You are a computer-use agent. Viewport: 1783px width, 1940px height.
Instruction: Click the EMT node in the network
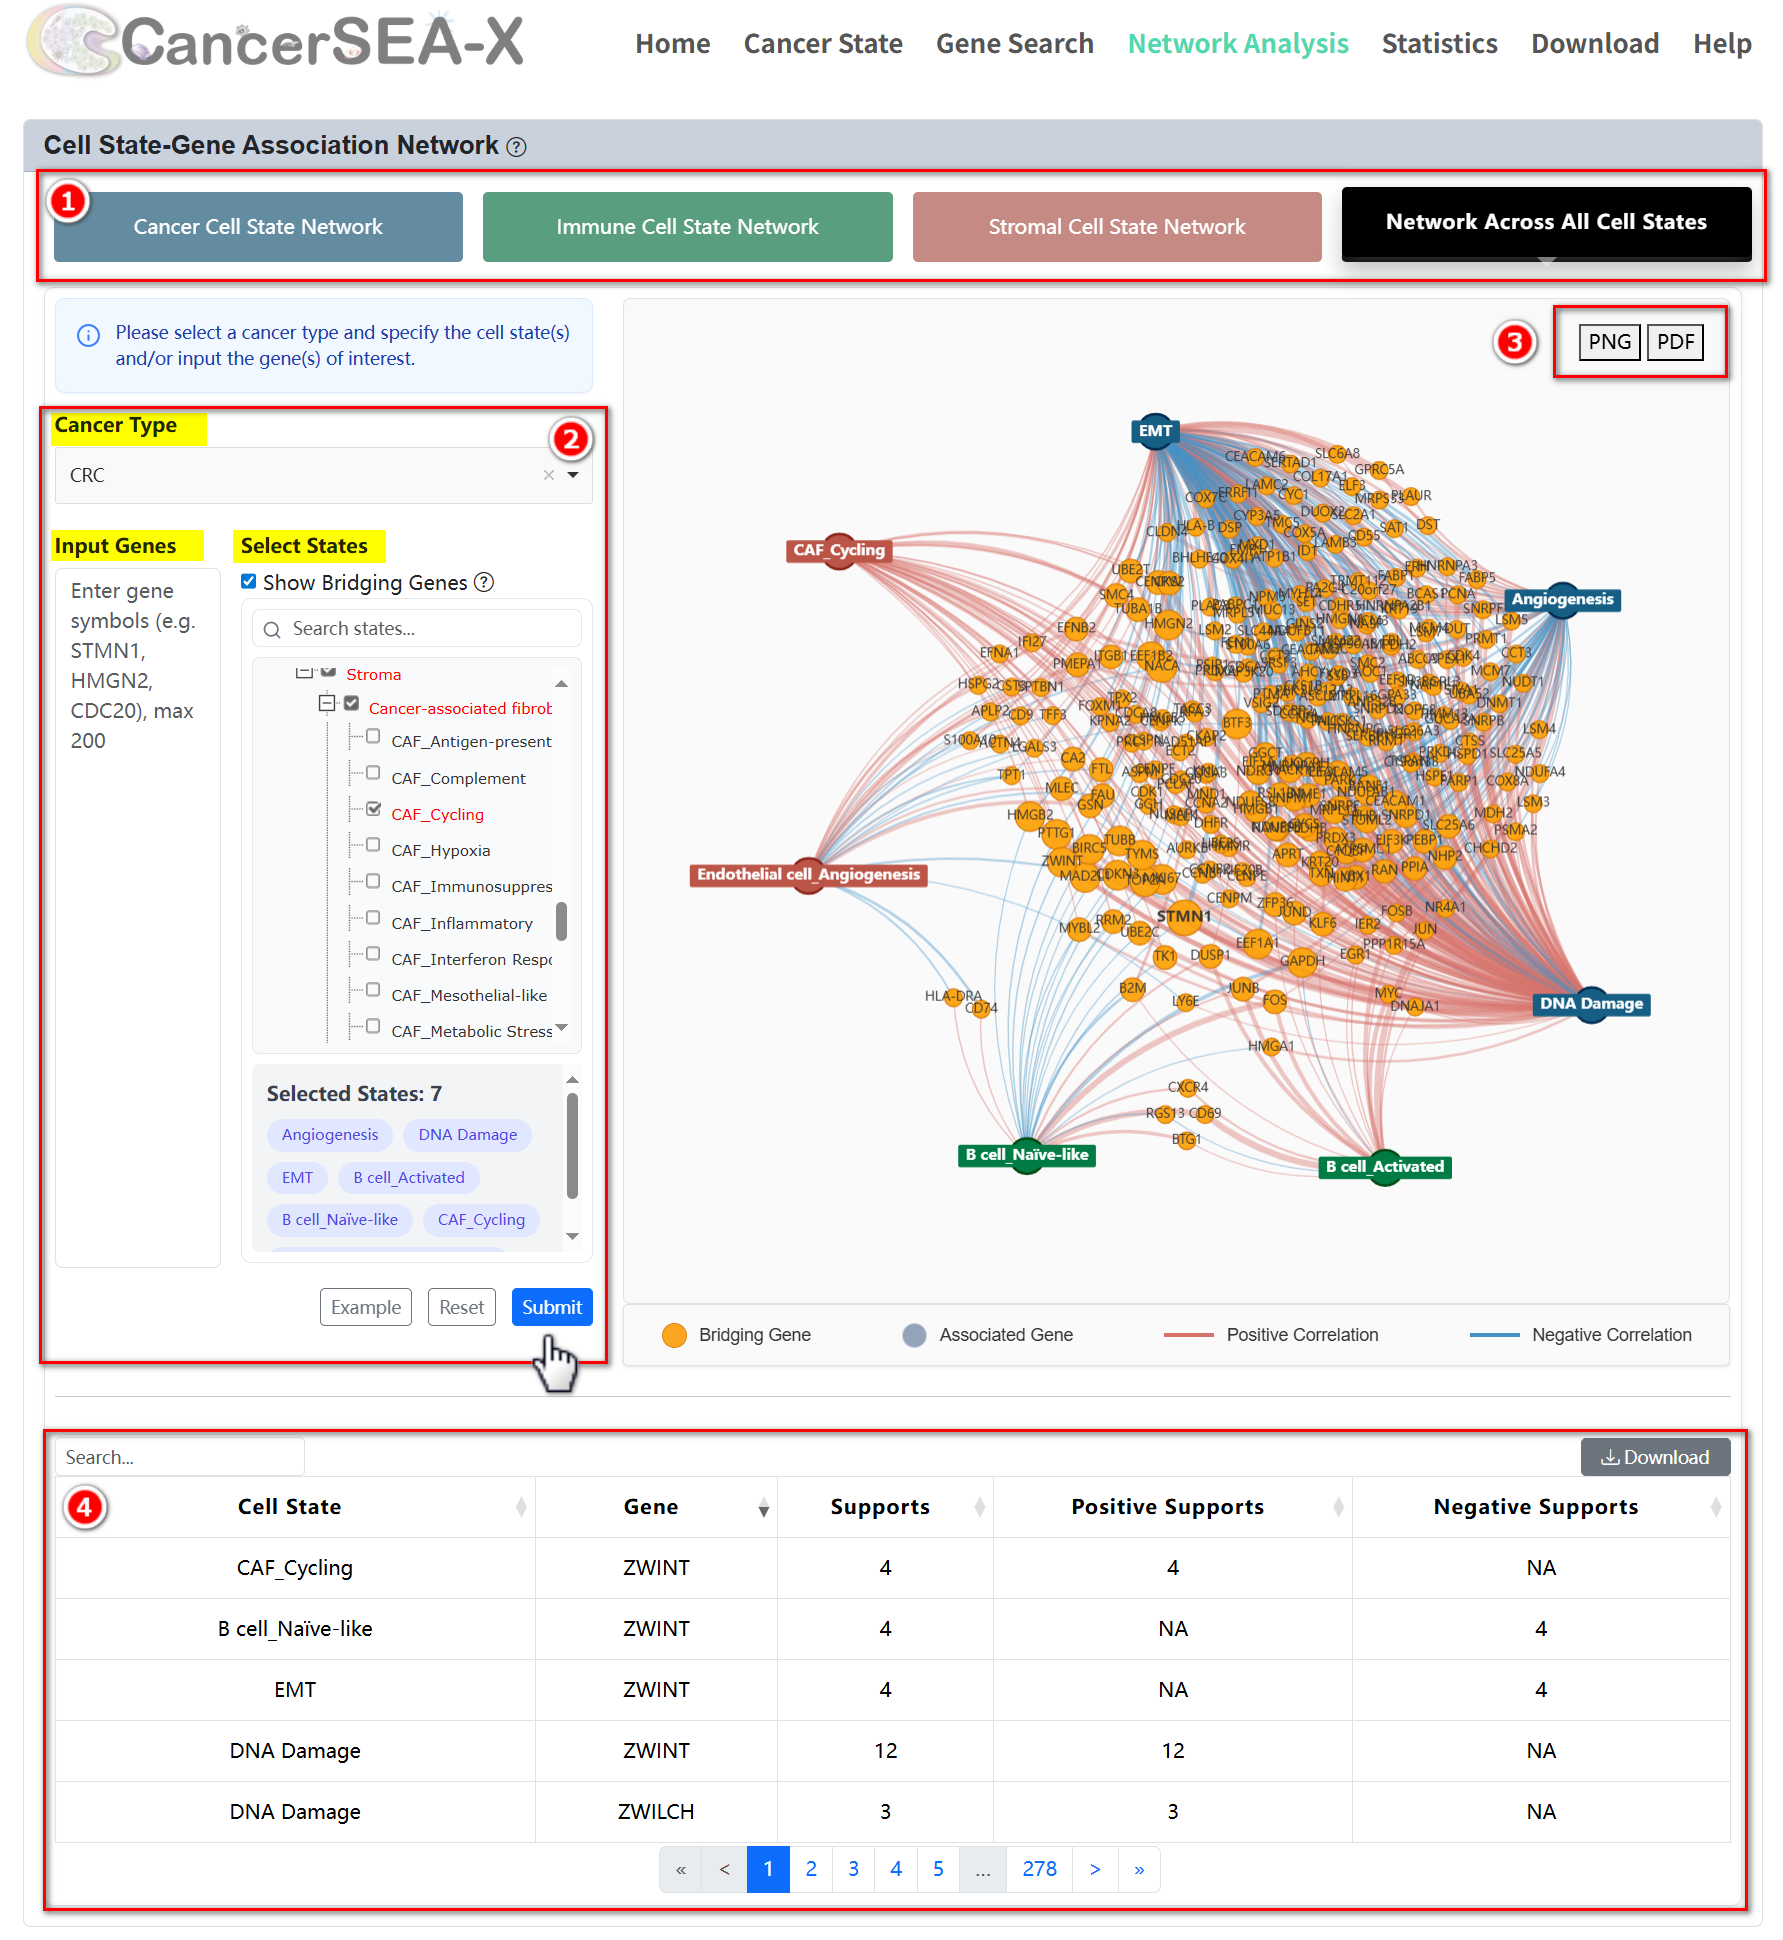[1155, 432]
